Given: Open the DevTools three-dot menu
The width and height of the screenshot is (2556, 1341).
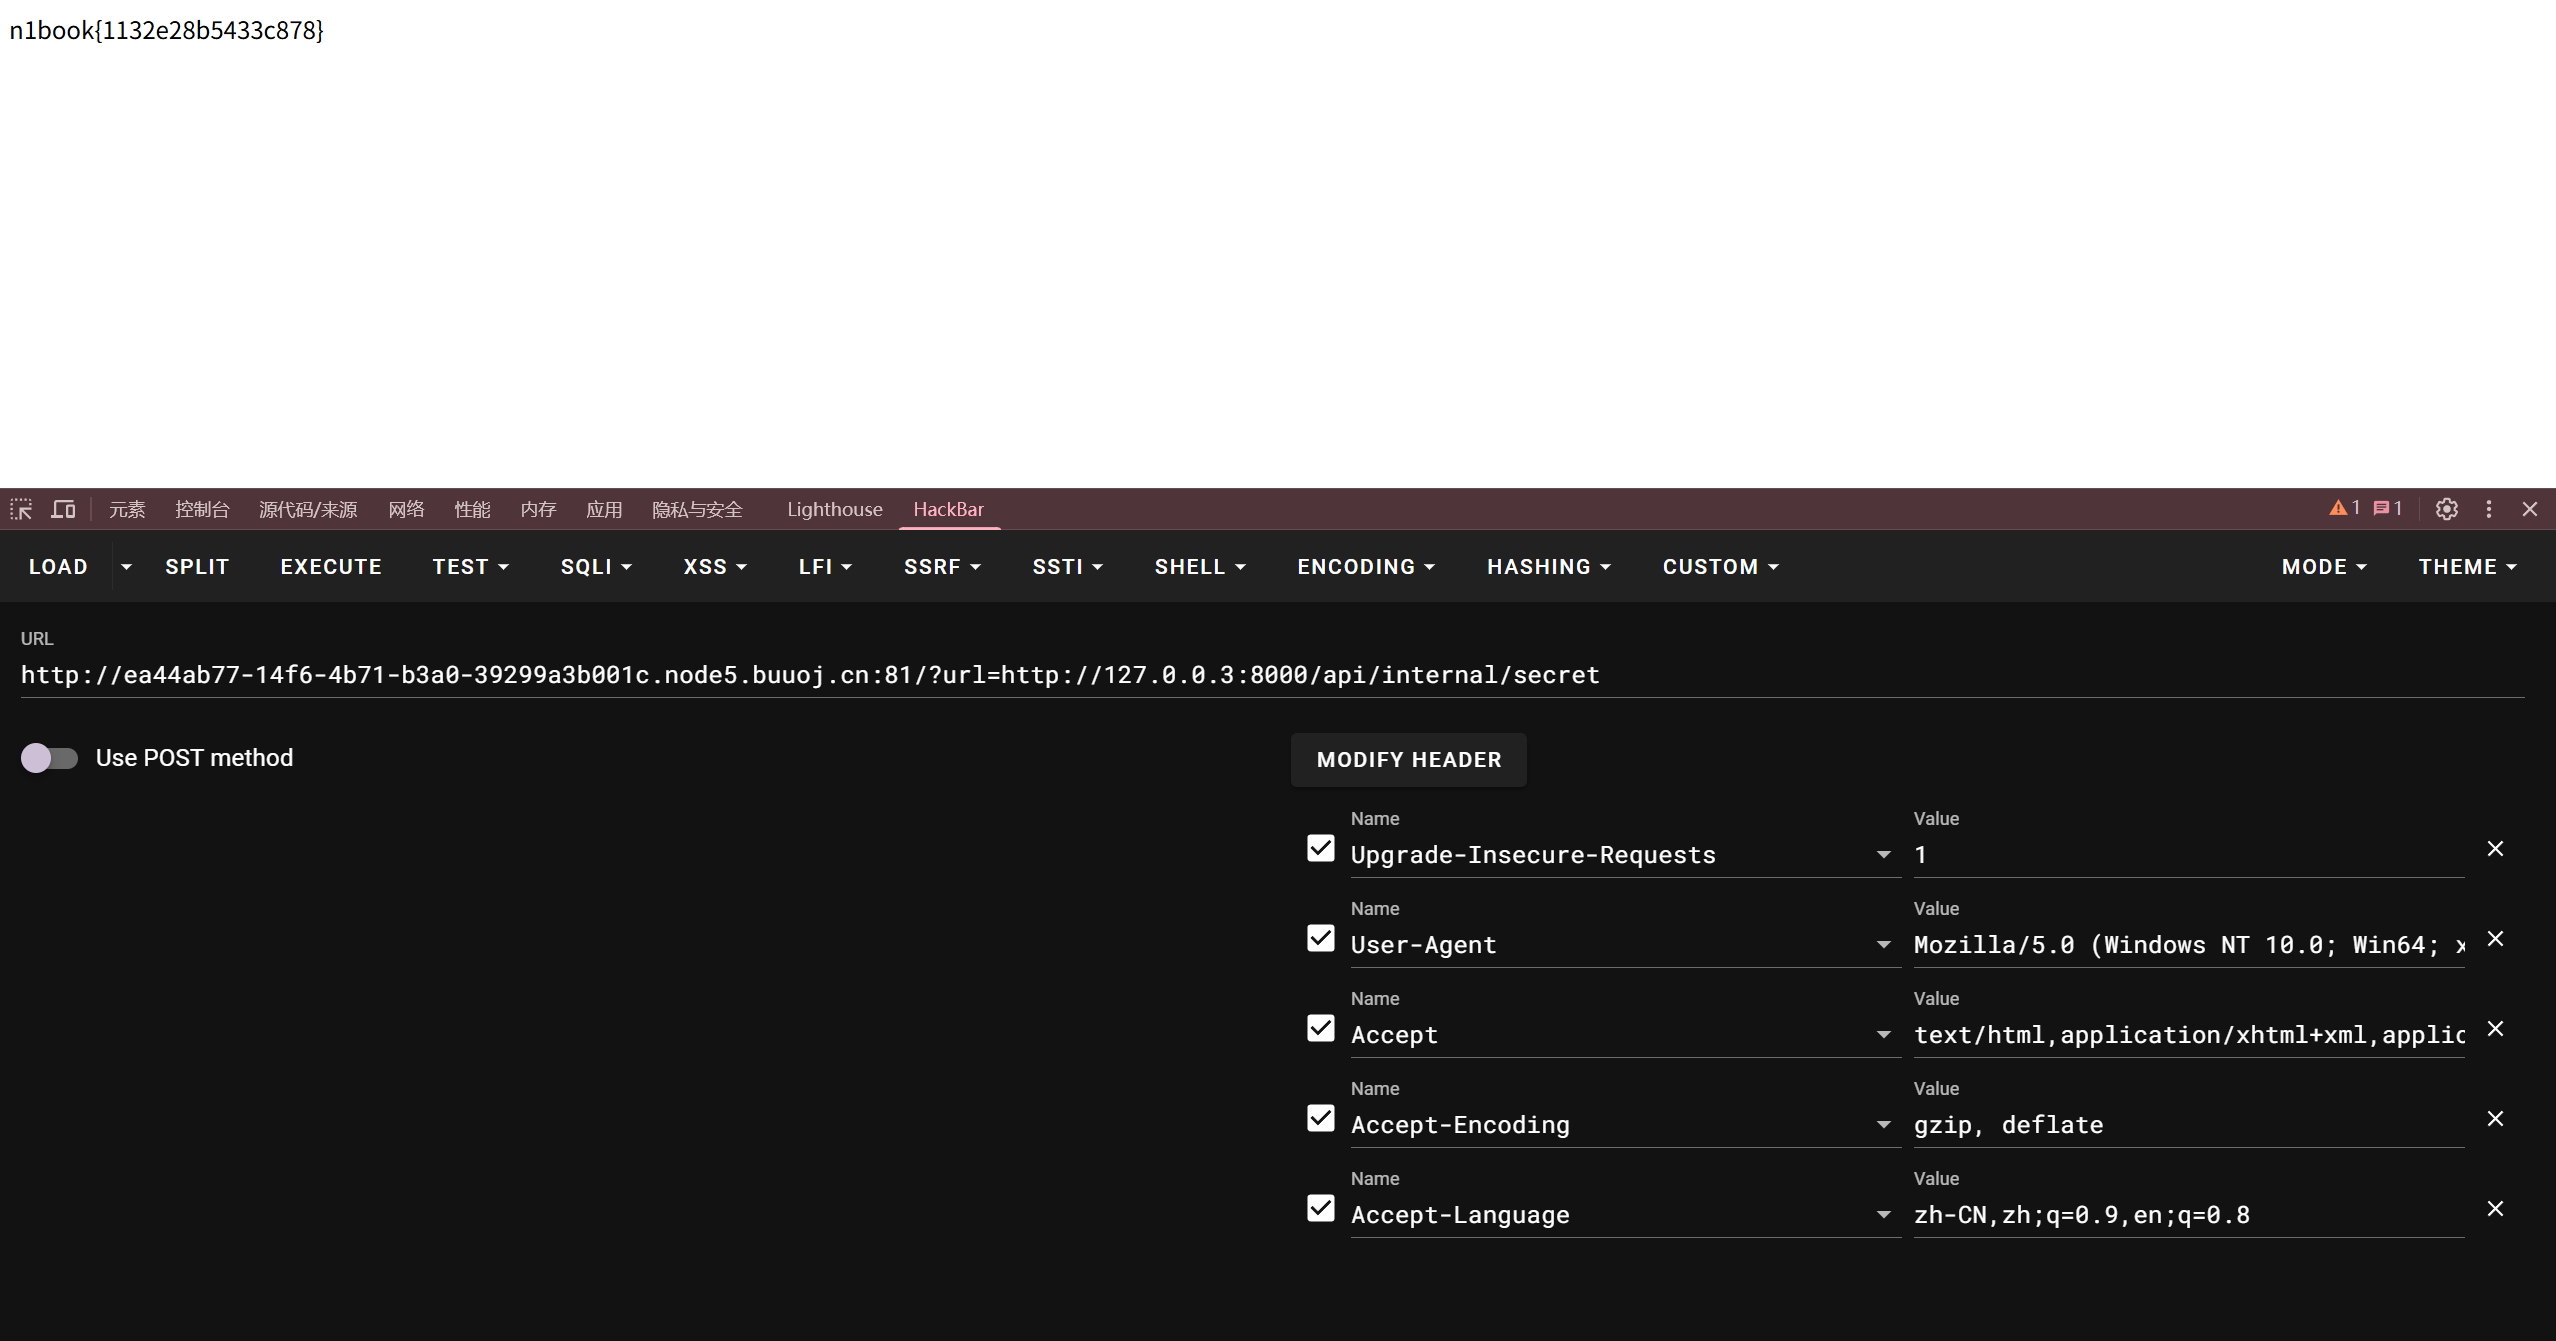Looking at the screenshot, I should (2489, 509).
